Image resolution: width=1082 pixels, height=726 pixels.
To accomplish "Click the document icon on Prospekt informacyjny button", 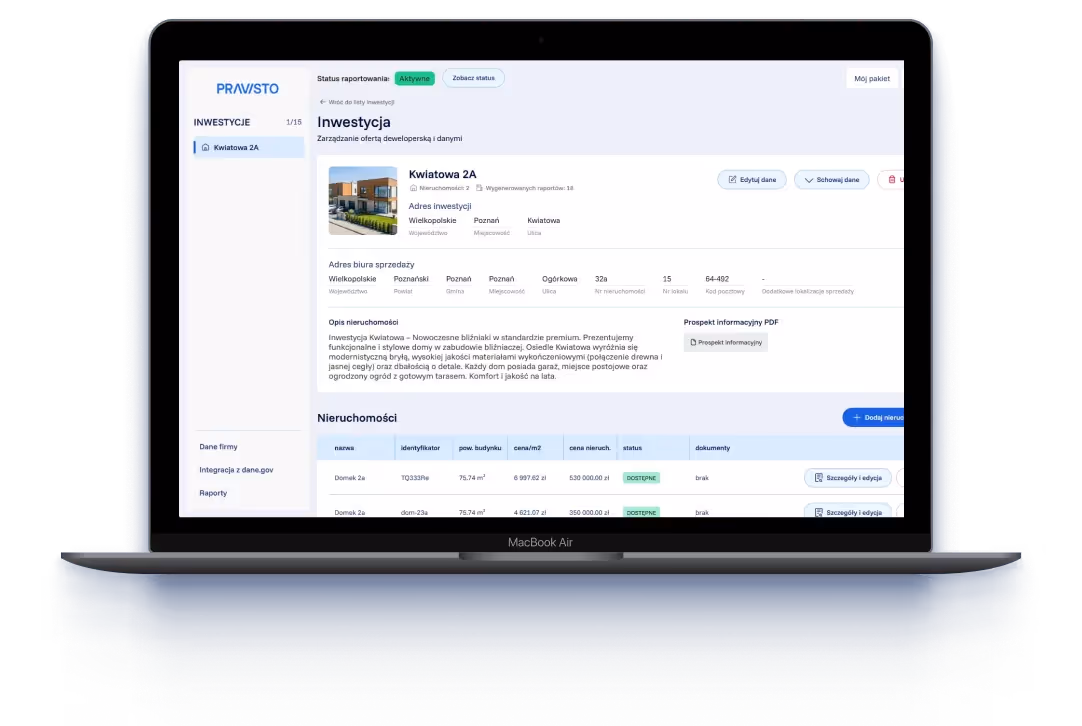I will pyautogui.click(x=694, y=341).
